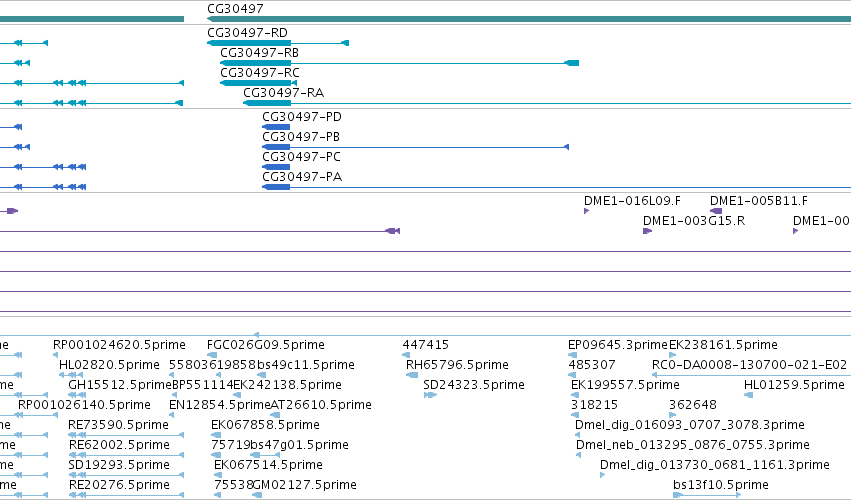This screenshot has width=851, height=500.
Task: Select the DME1-005B11.F purple glyph
Action: point(716,211)
